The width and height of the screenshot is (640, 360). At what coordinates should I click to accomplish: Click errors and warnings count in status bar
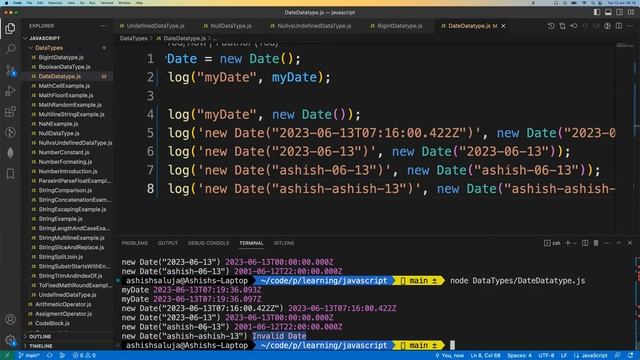click(84, 356)
